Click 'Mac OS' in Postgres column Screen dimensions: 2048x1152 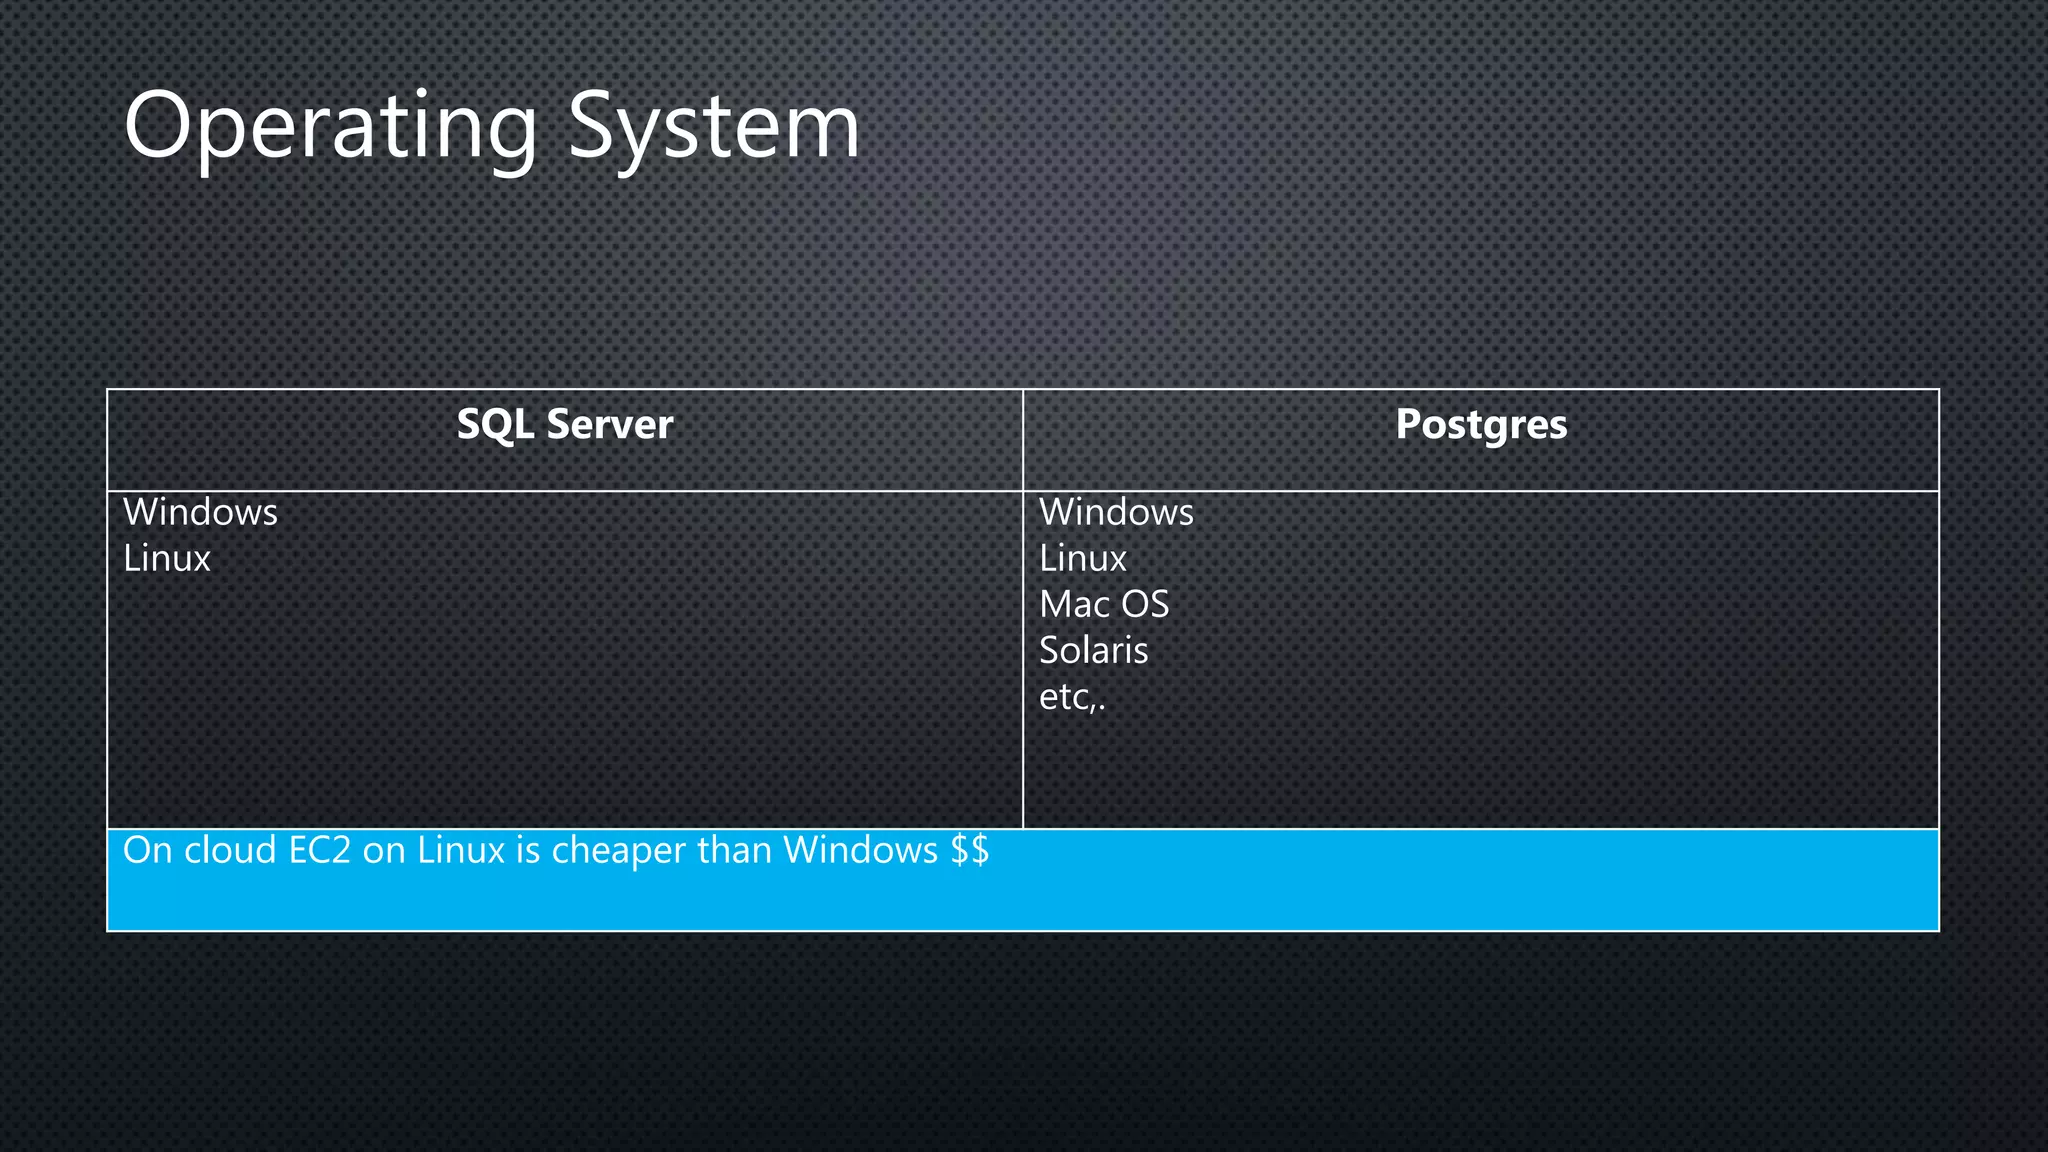(1104, 604)
